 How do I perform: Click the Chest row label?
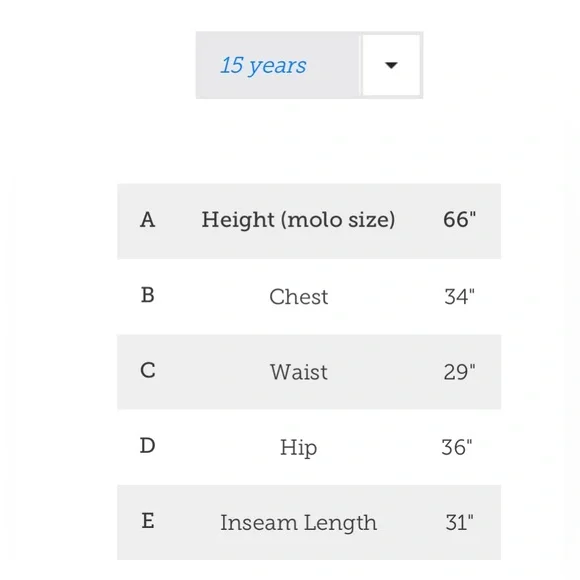299,297
